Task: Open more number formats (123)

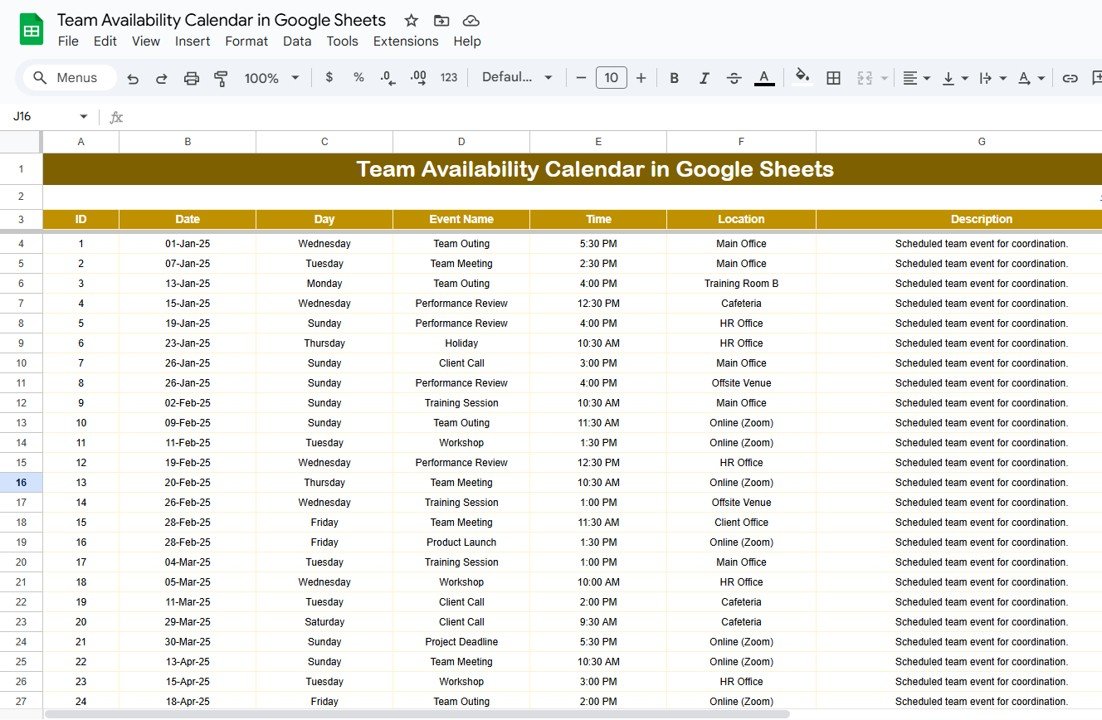Action: [448, 77]
